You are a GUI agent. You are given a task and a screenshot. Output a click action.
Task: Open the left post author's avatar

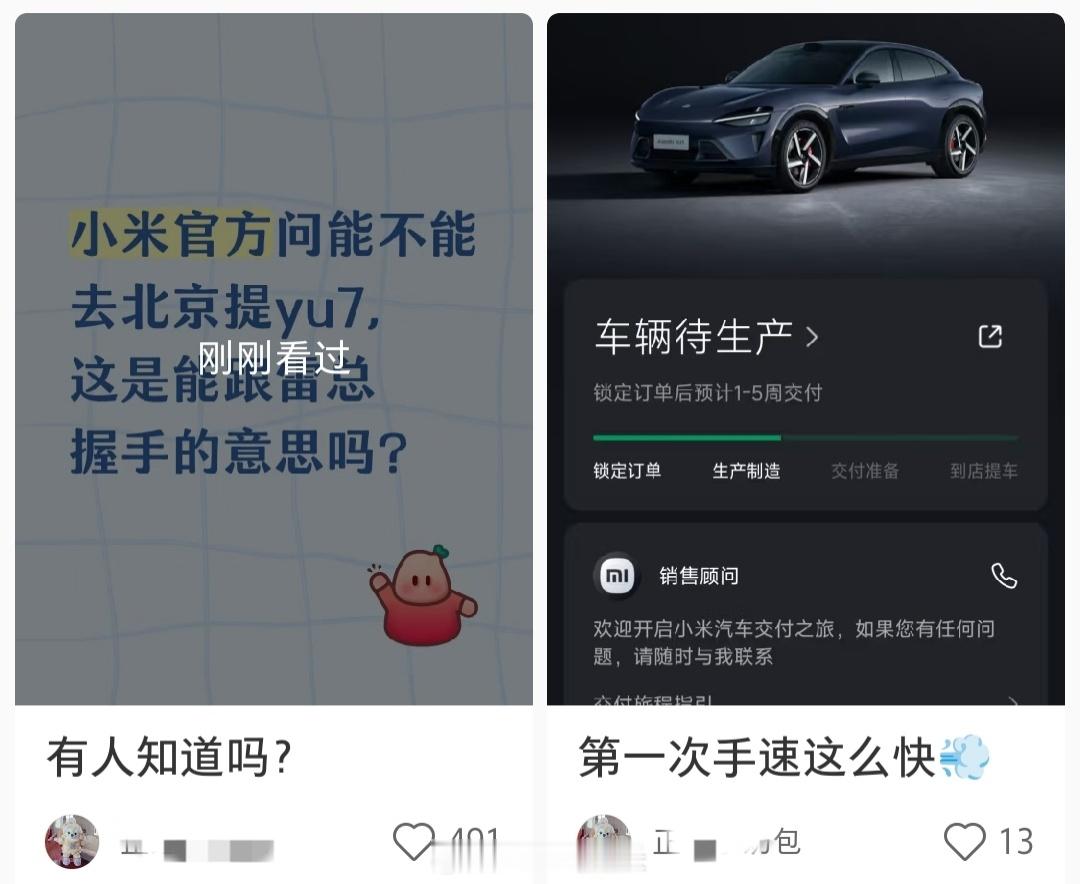72,841
